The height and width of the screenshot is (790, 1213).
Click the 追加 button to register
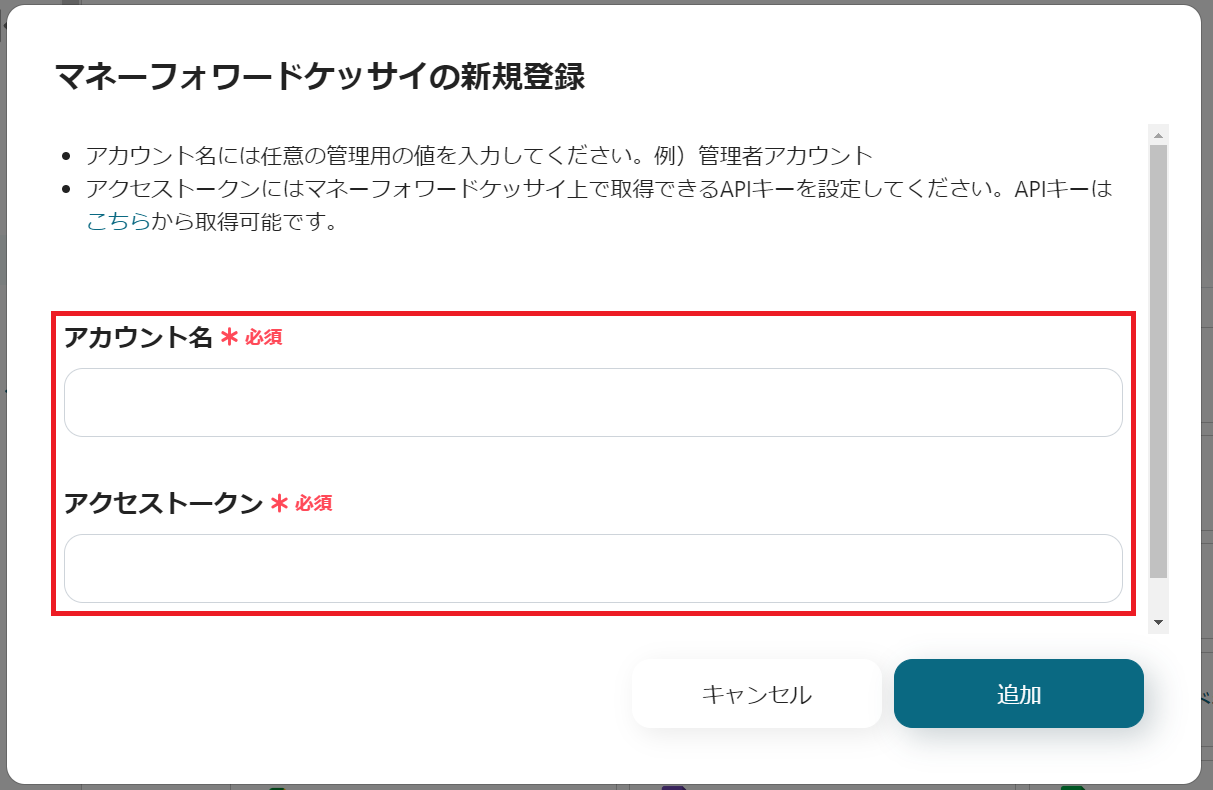1019,694
